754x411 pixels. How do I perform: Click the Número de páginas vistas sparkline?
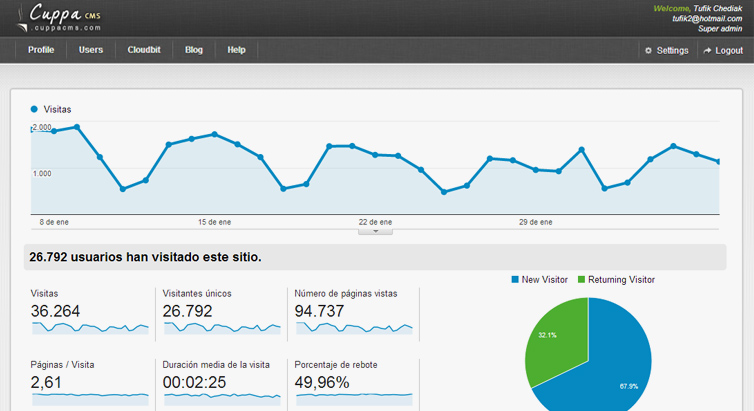coord(354,328)
